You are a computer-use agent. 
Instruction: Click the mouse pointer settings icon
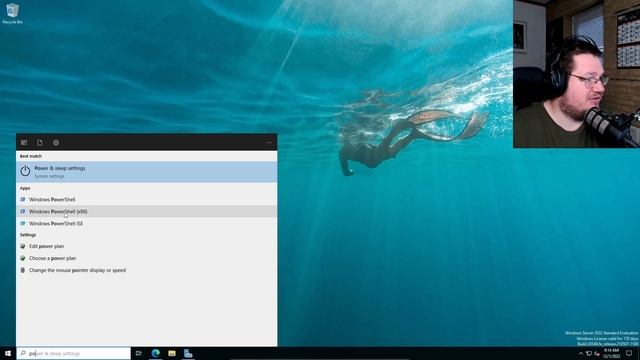[23, 270]
